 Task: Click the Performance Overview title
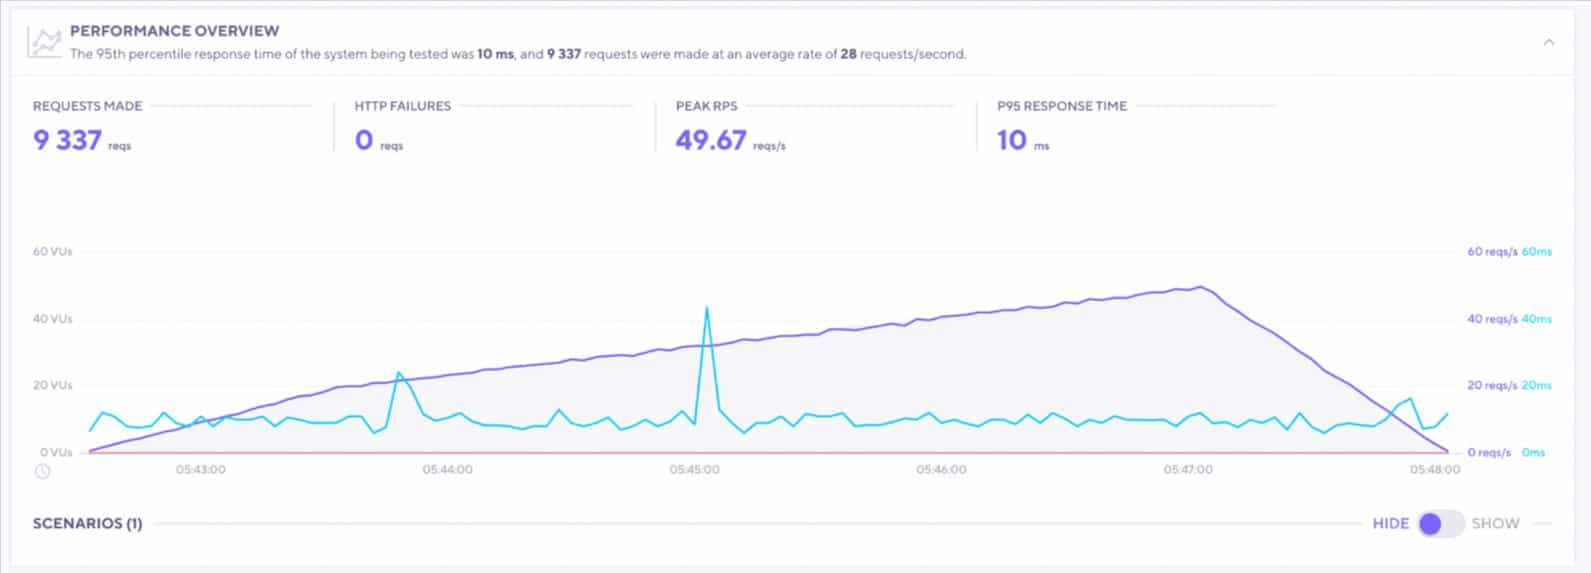(x=175, y=31)
